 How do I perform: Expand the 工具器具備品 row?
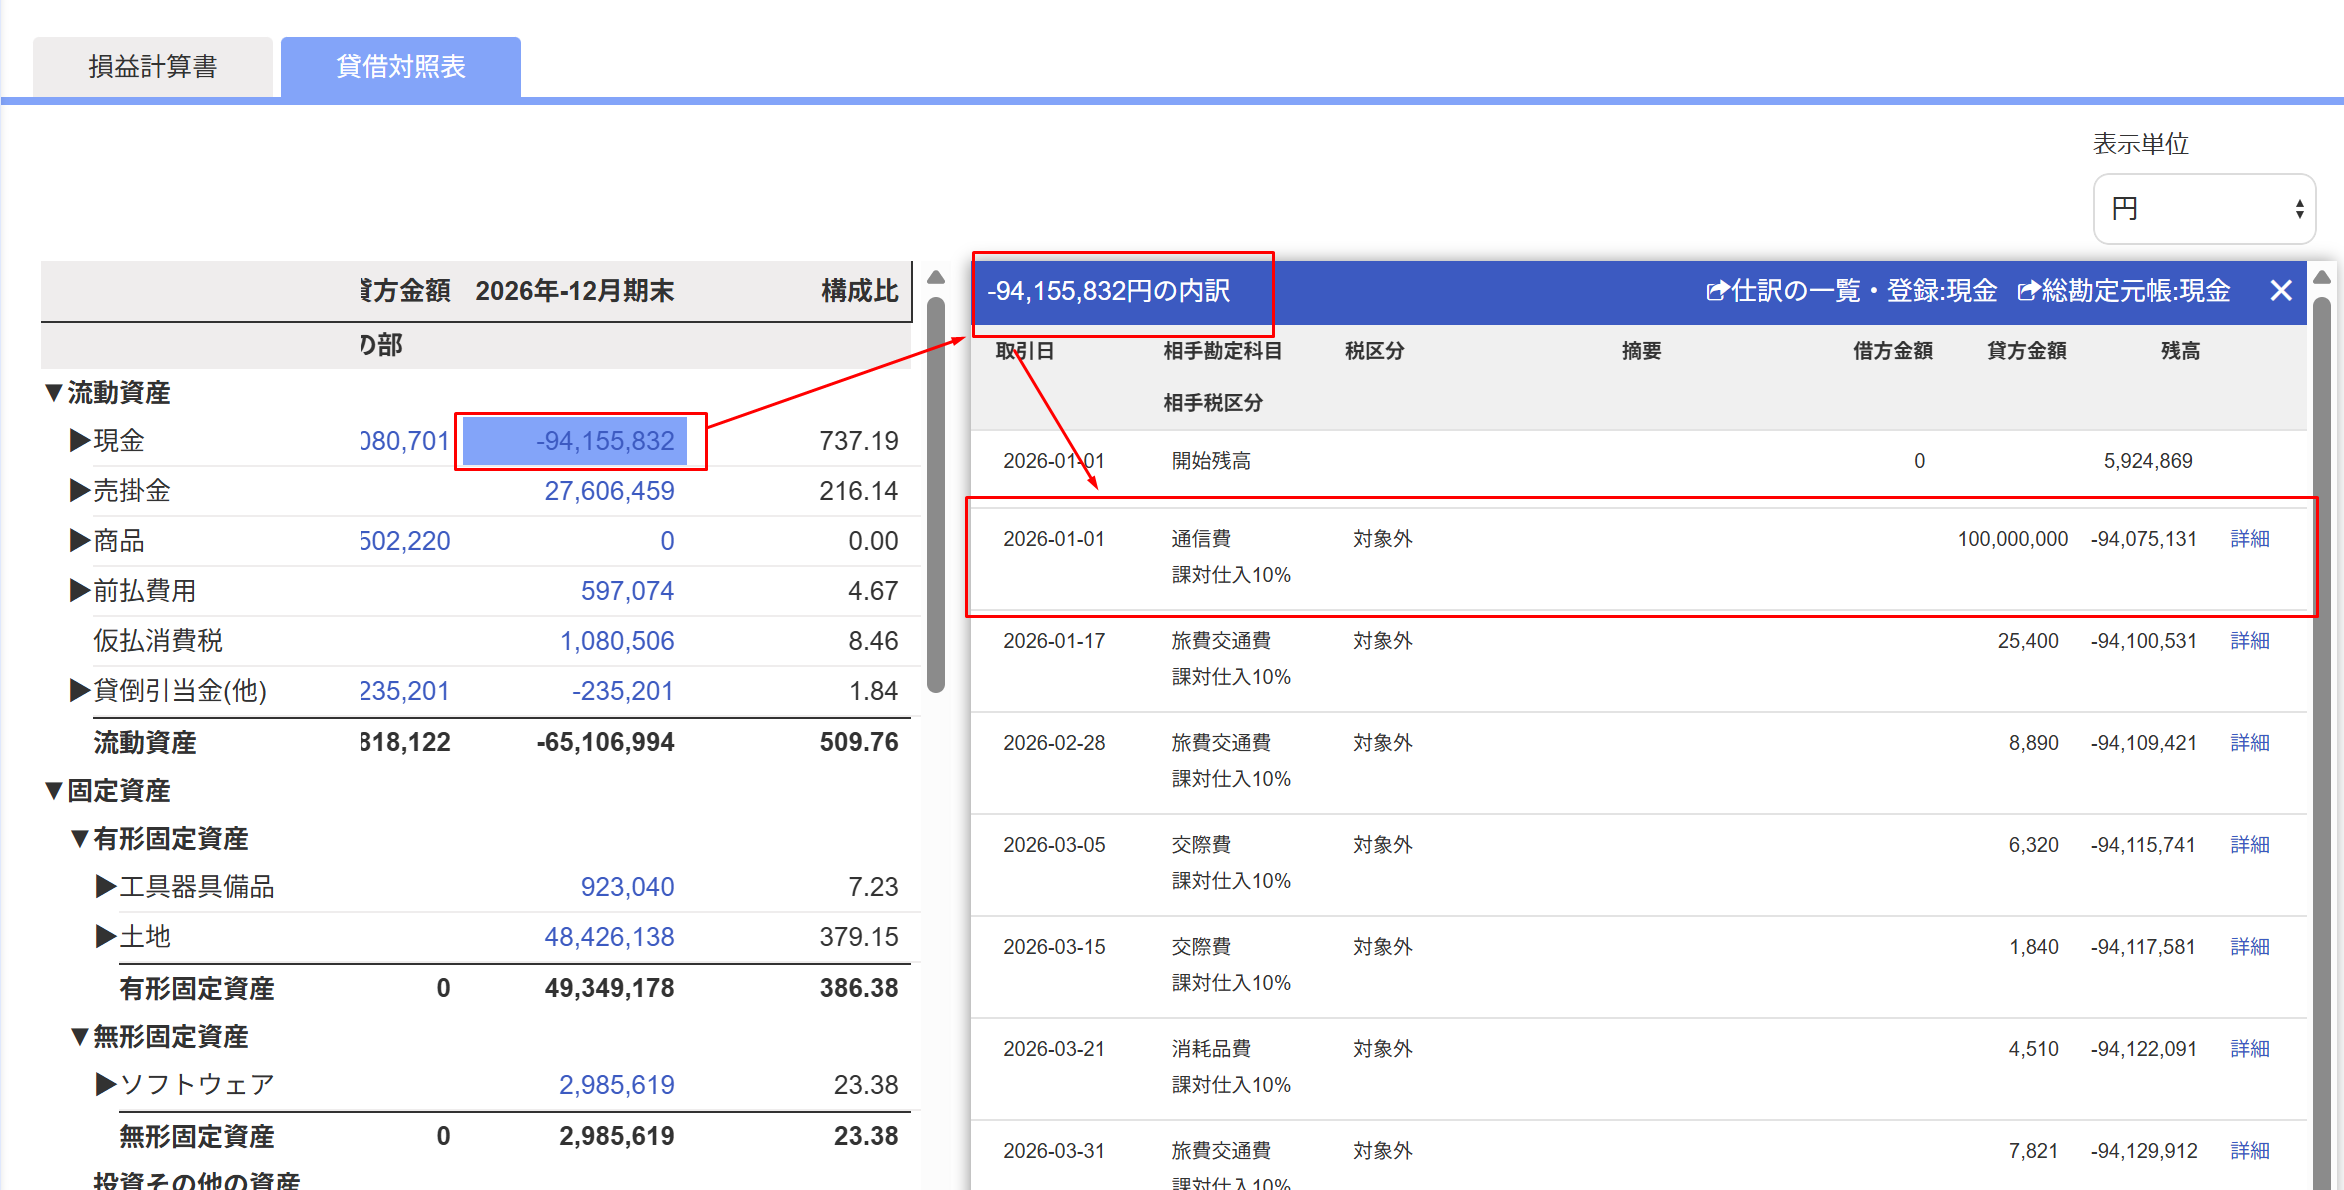pos(106,887)
